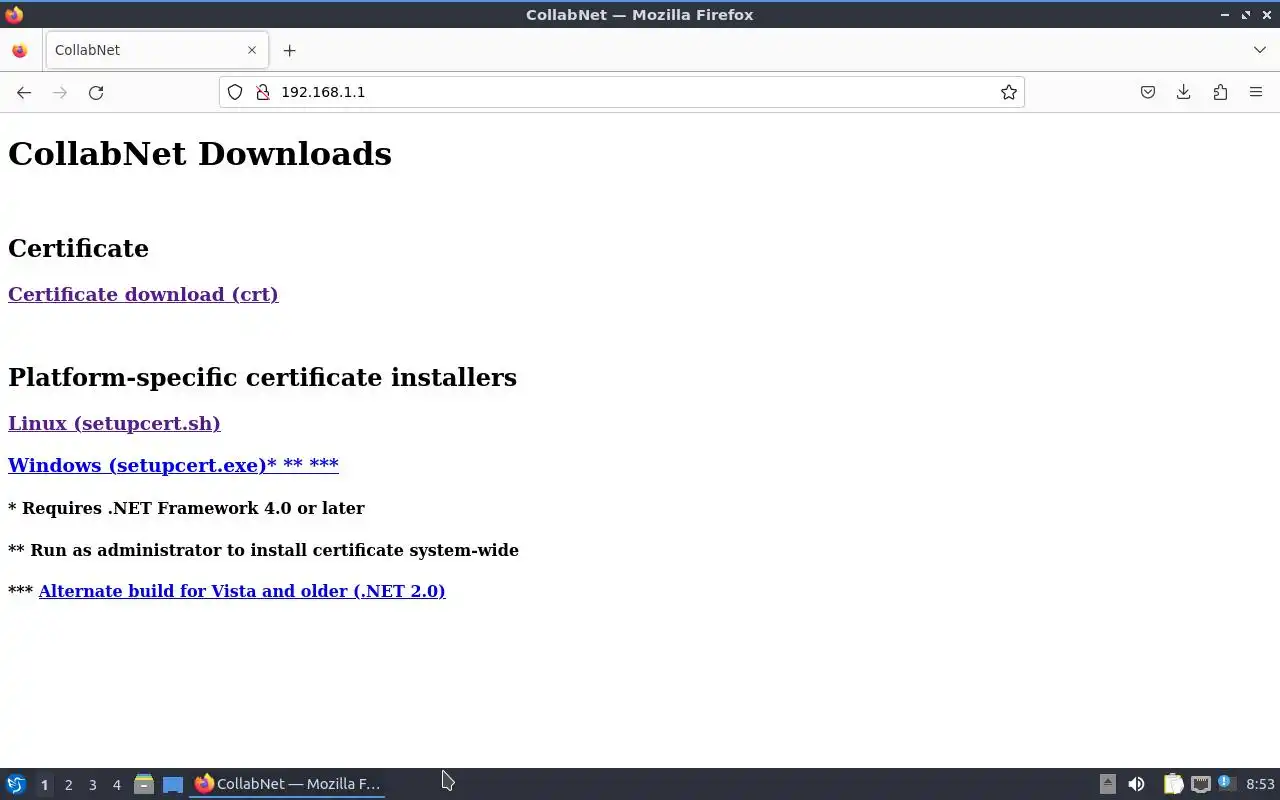1280x800 pixels.
Task: Reload the current page
Action: point(96,92)
